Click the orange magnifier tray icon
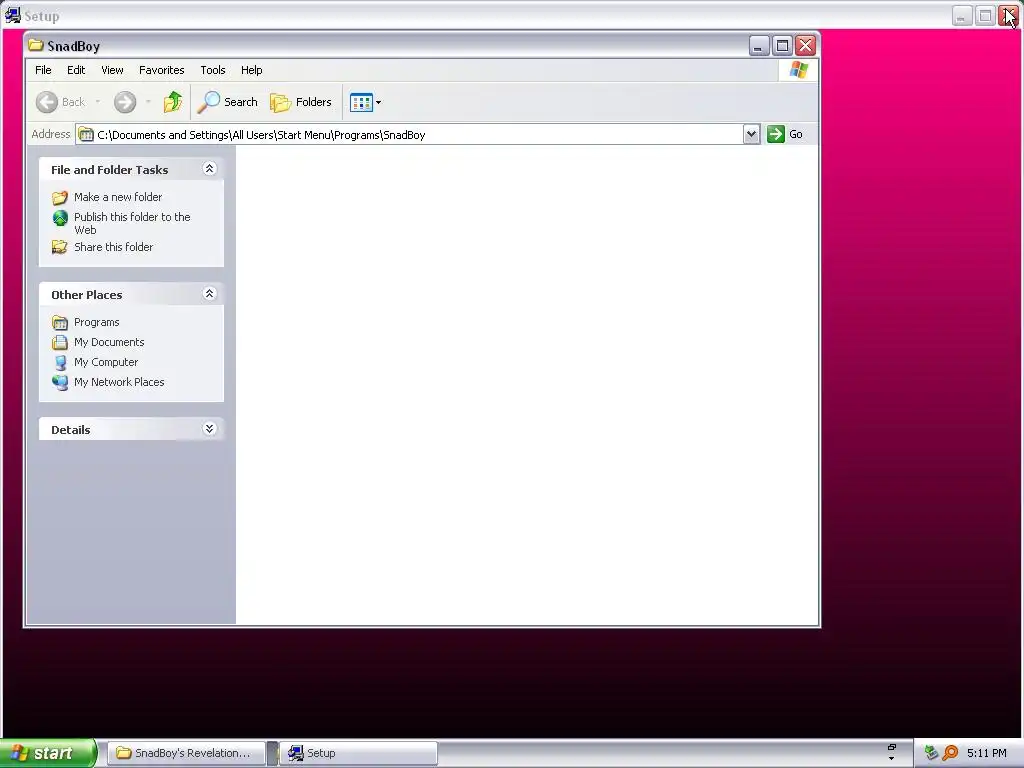This screenshot has height=768, width=1024. pyautogui.click(x=950, y=753)
